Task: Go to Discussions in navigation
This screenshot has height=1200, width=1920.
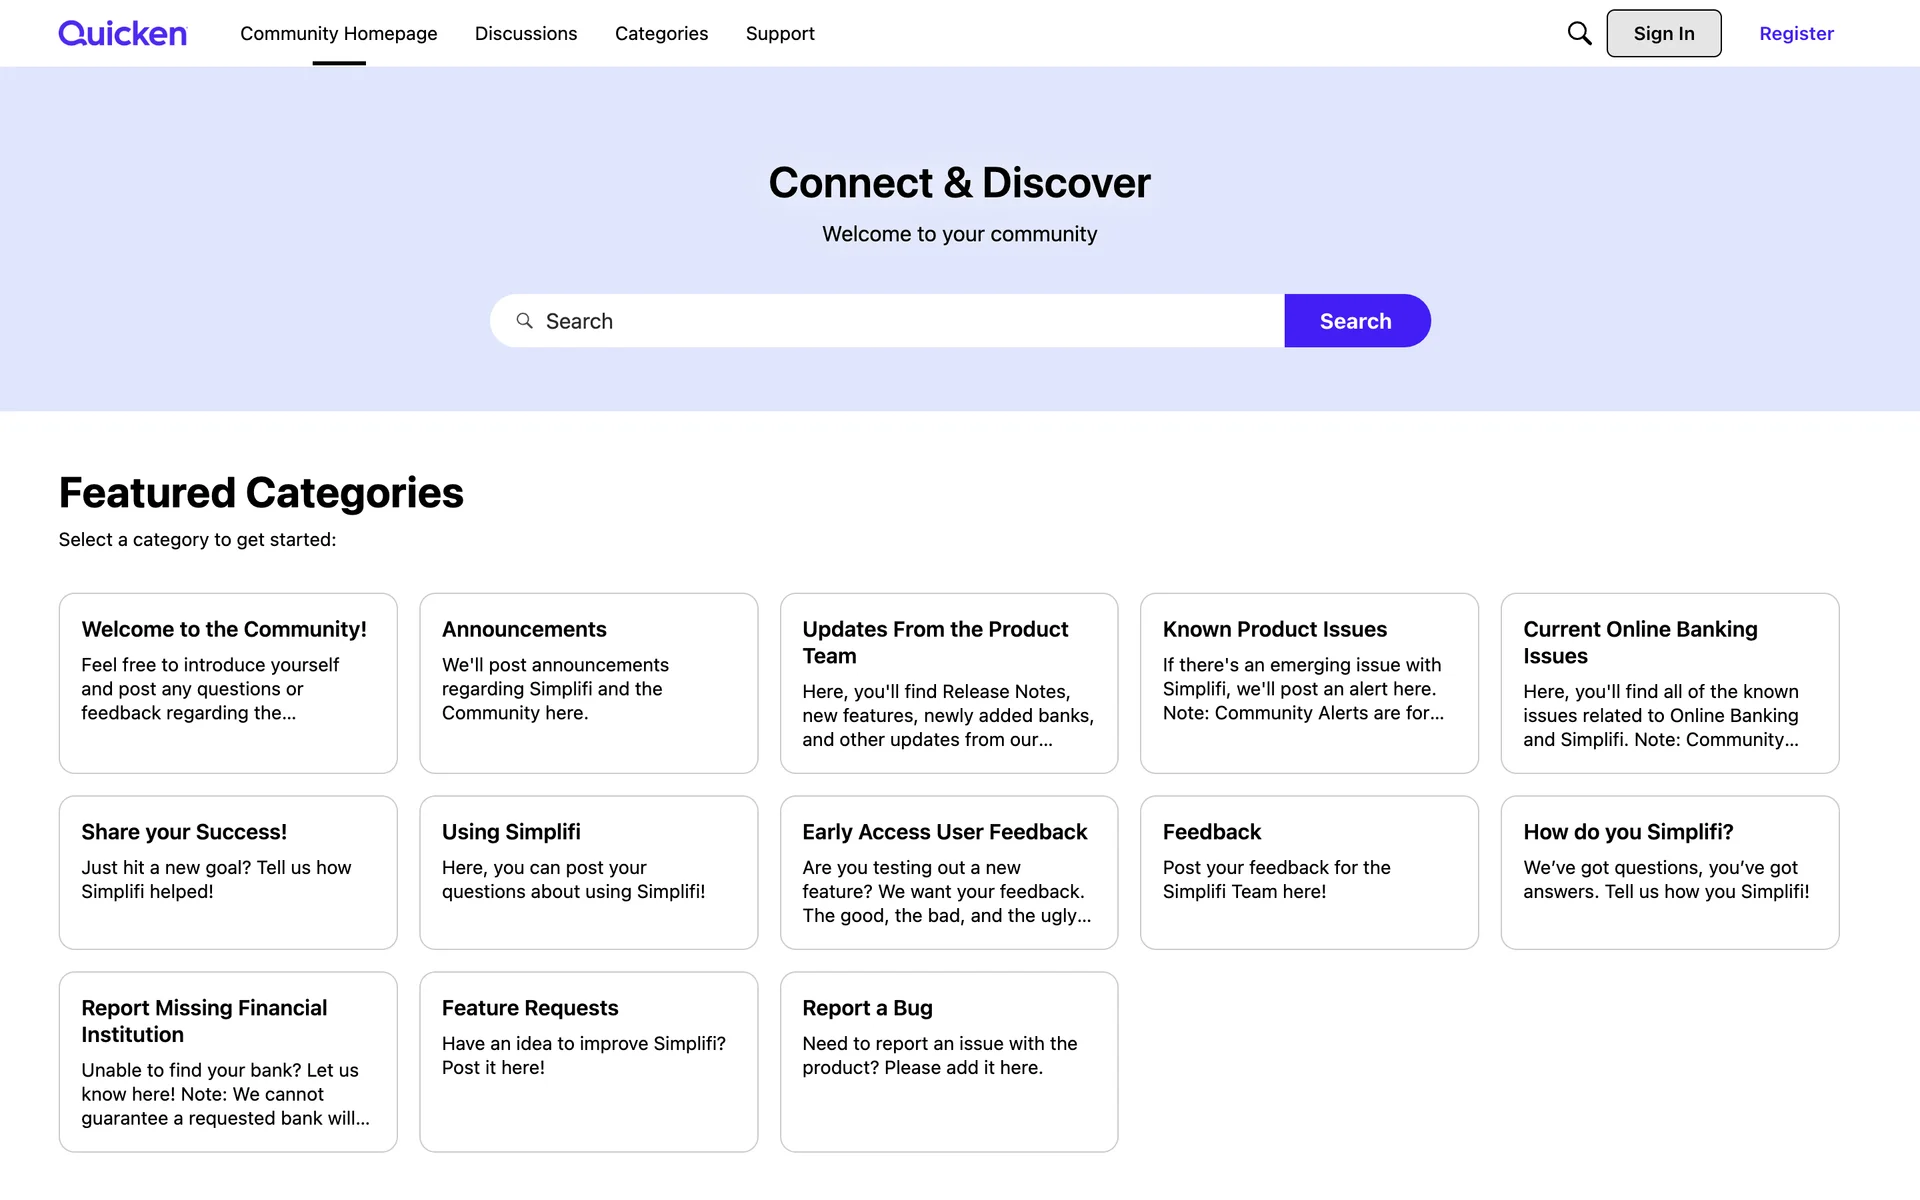Action: 526,33
